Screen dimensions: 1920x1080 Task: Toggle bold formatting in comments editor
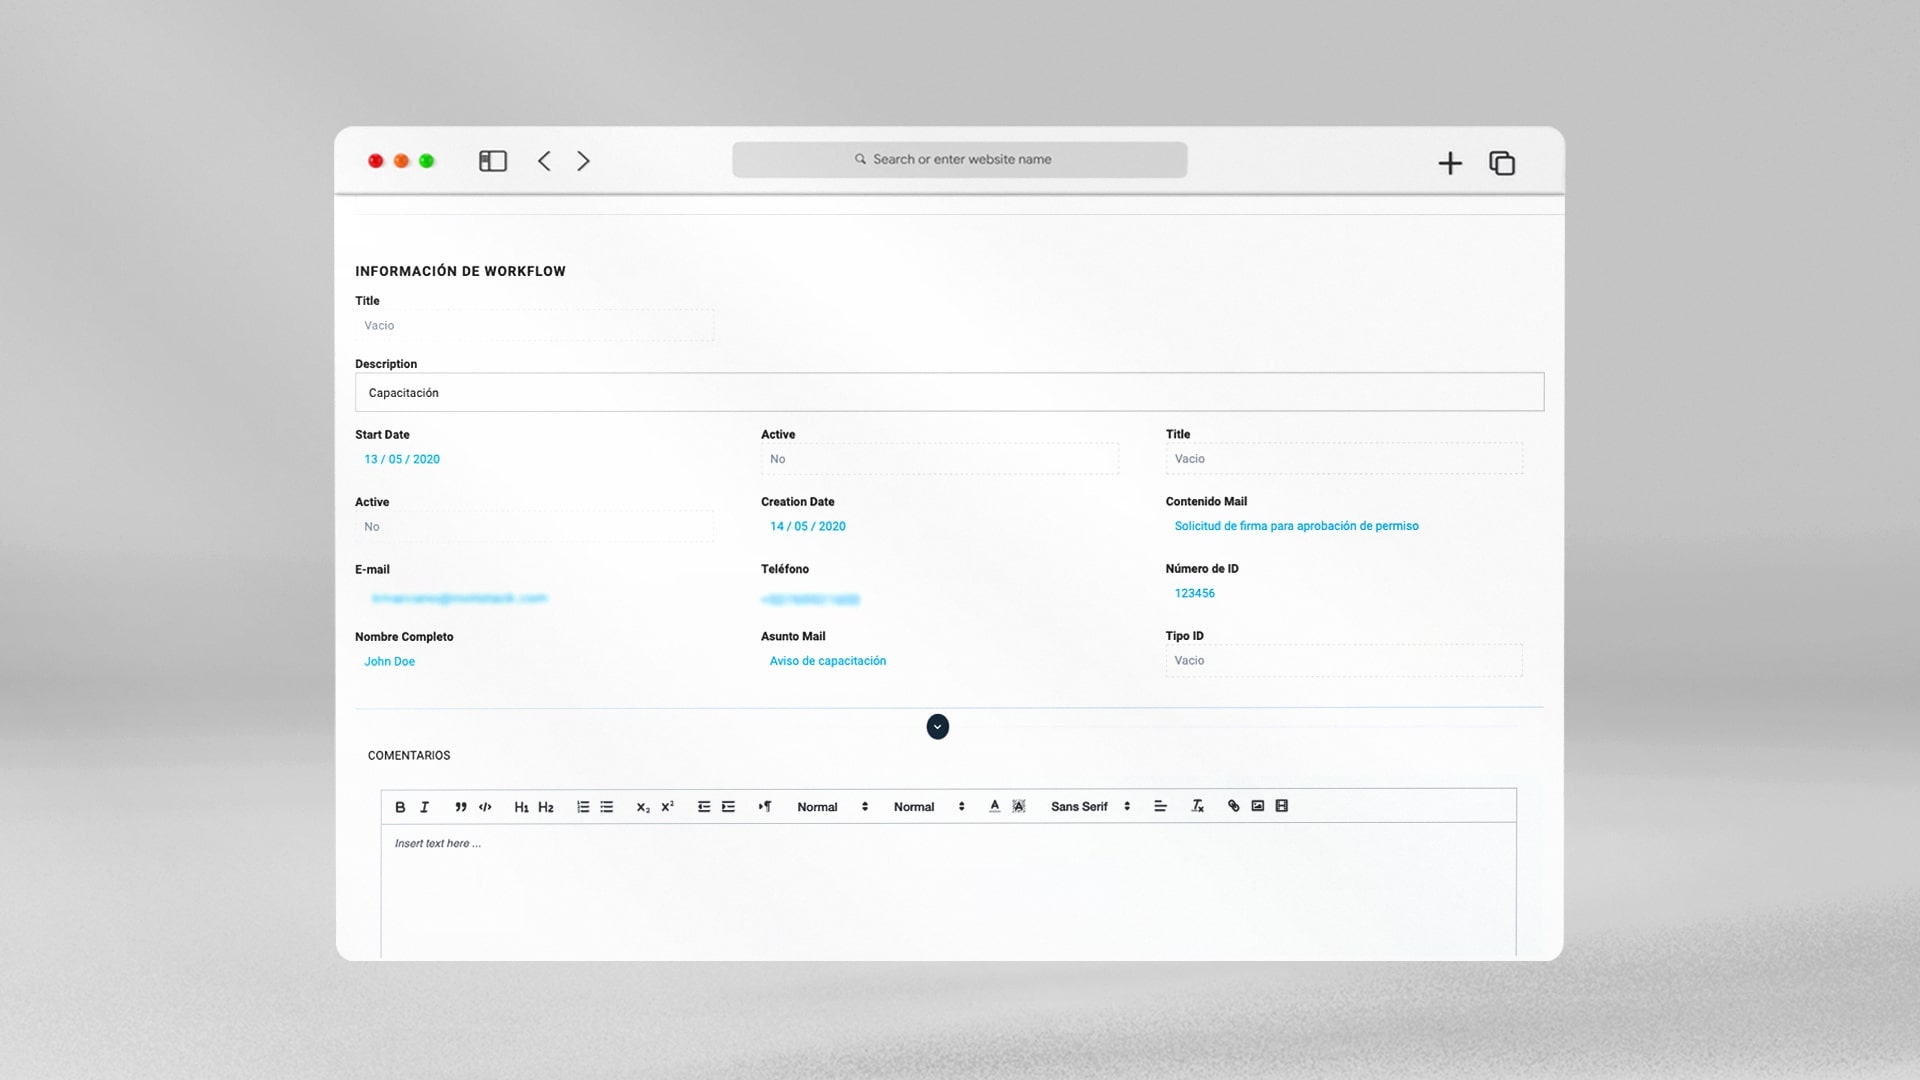(x=400, y=807)
